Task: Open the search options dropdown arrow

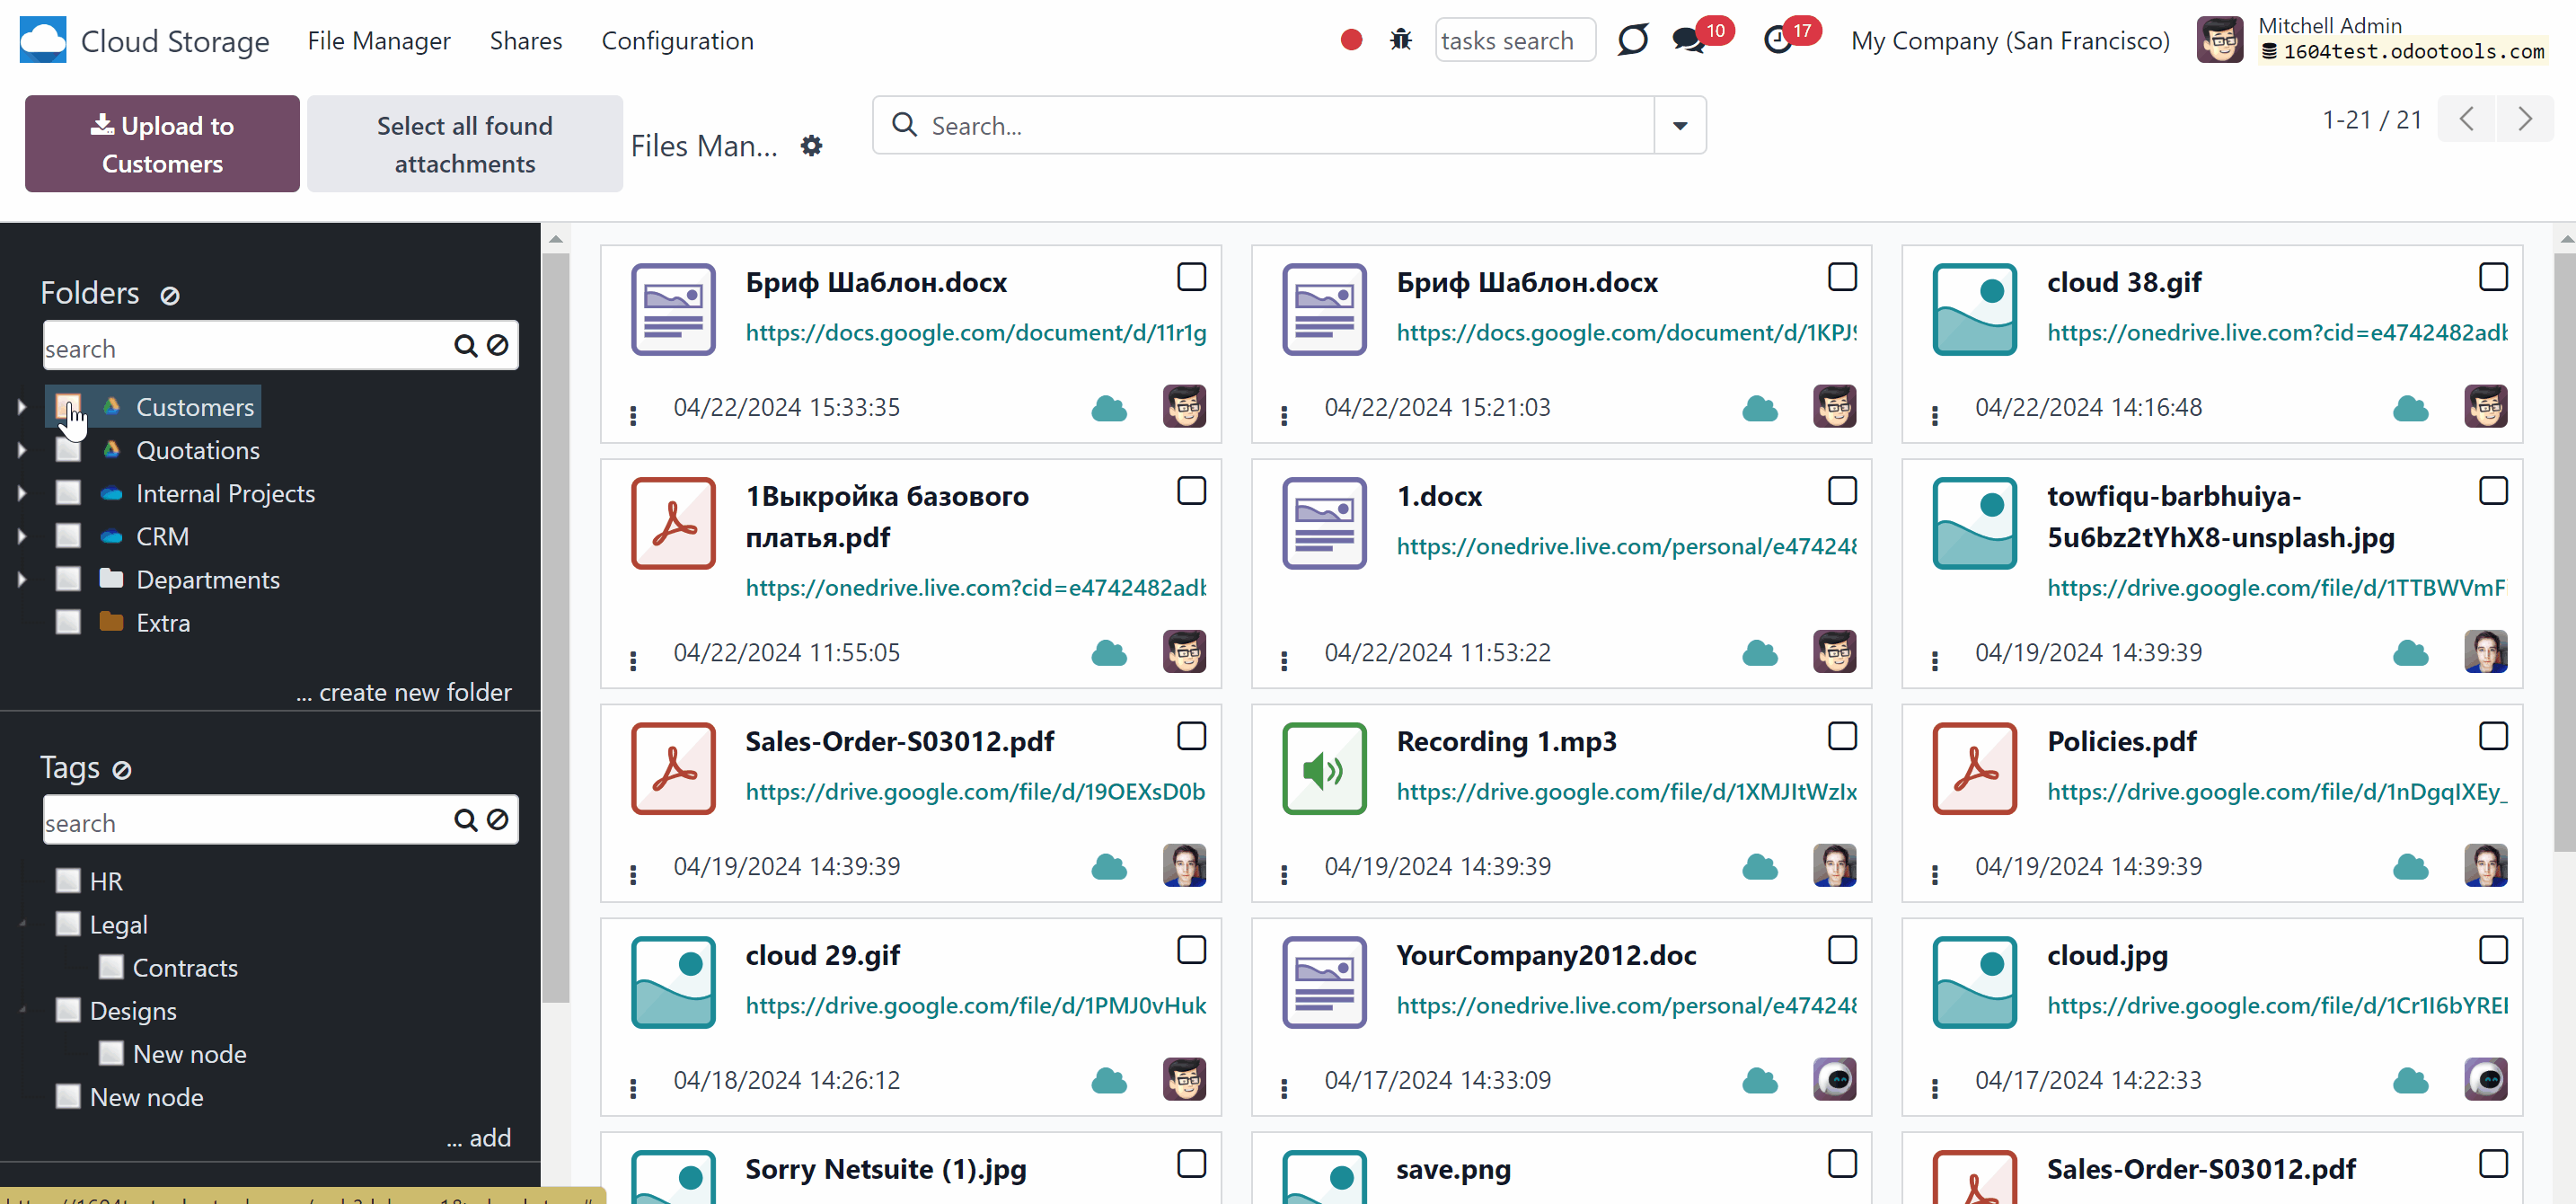Action: [x=1680, y=125]
